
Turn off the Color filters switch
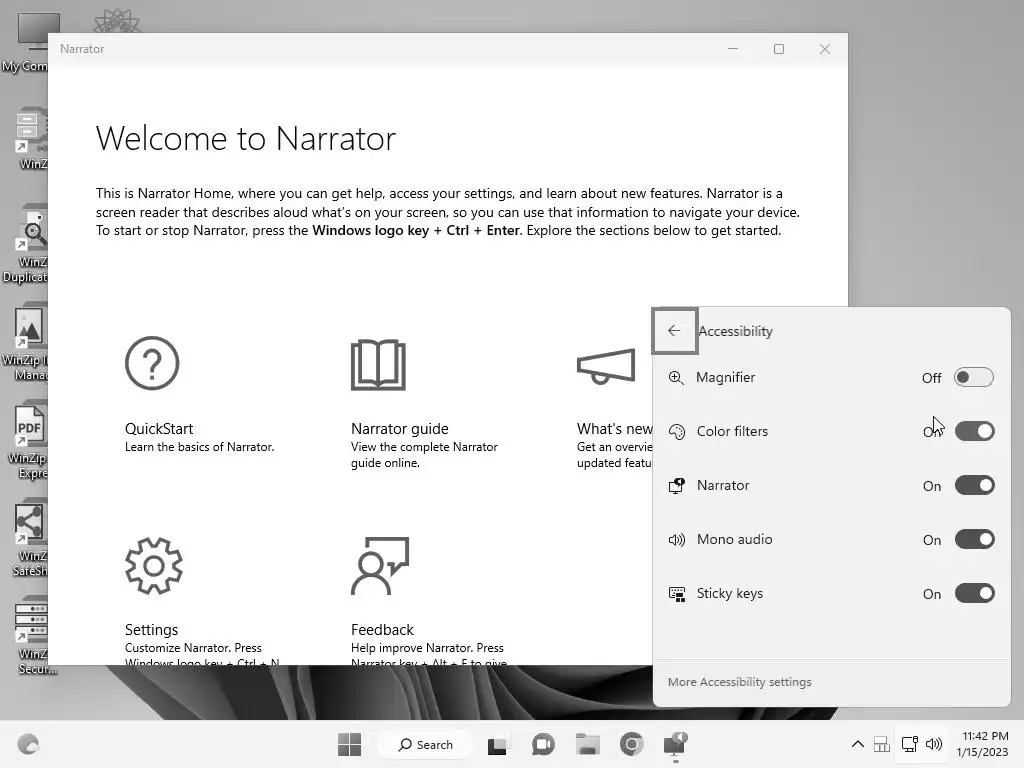974,431
